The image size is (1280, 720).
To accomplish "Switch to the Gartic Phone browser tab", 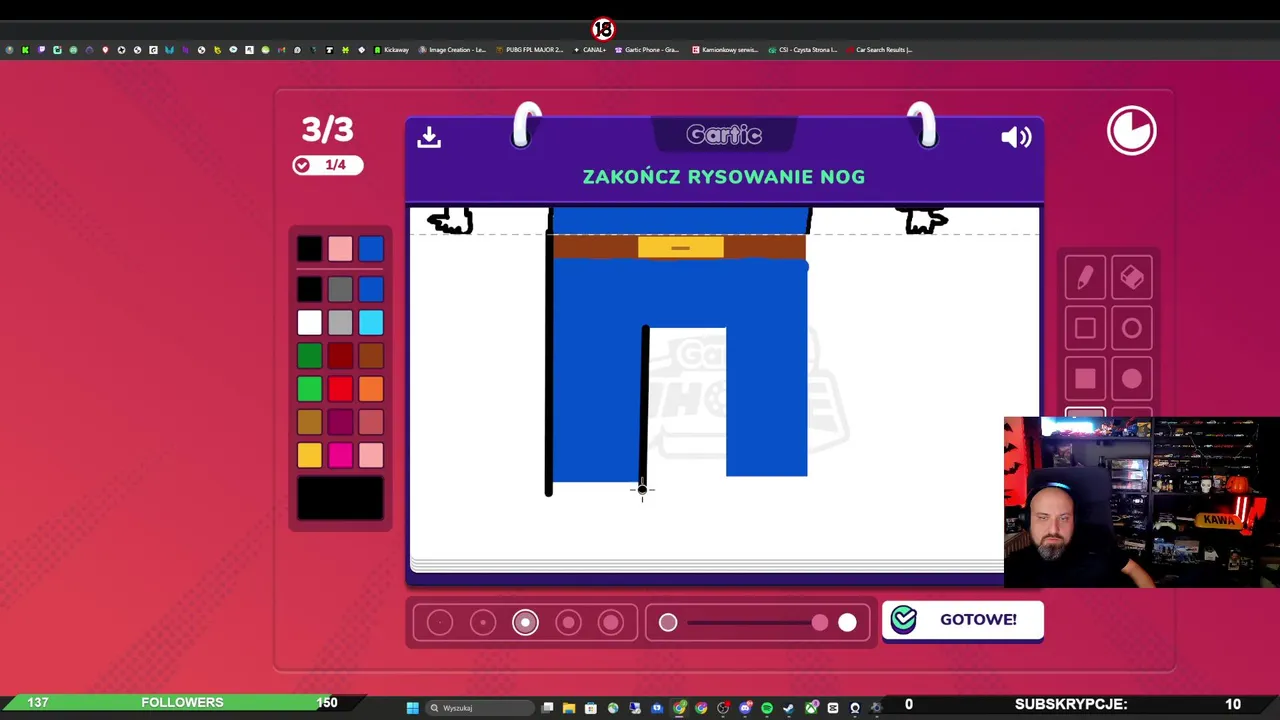I will click(x=647, y=50).
